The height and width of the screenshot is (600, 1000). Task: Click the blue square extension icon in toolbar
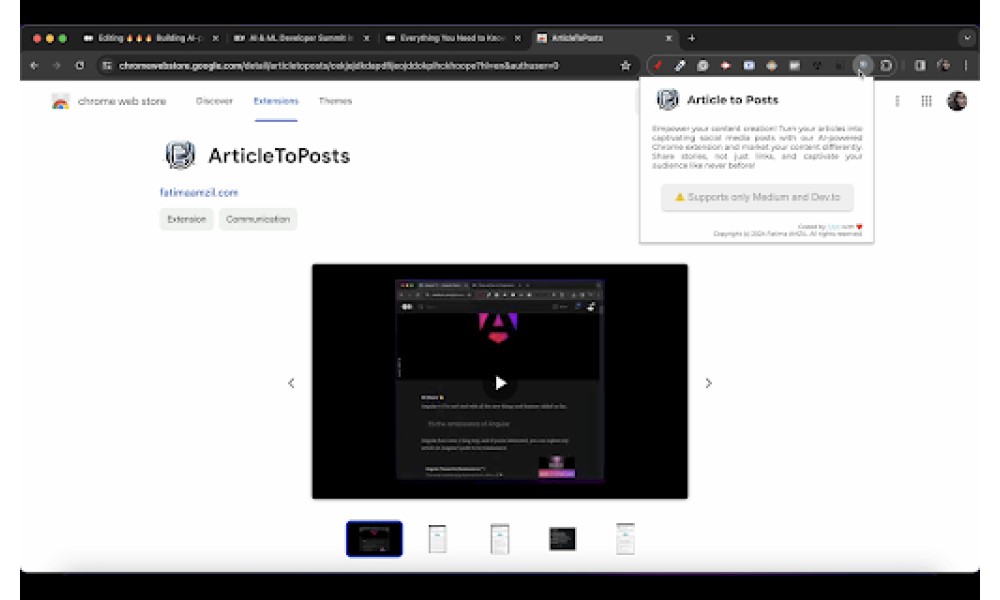point(749,65)
